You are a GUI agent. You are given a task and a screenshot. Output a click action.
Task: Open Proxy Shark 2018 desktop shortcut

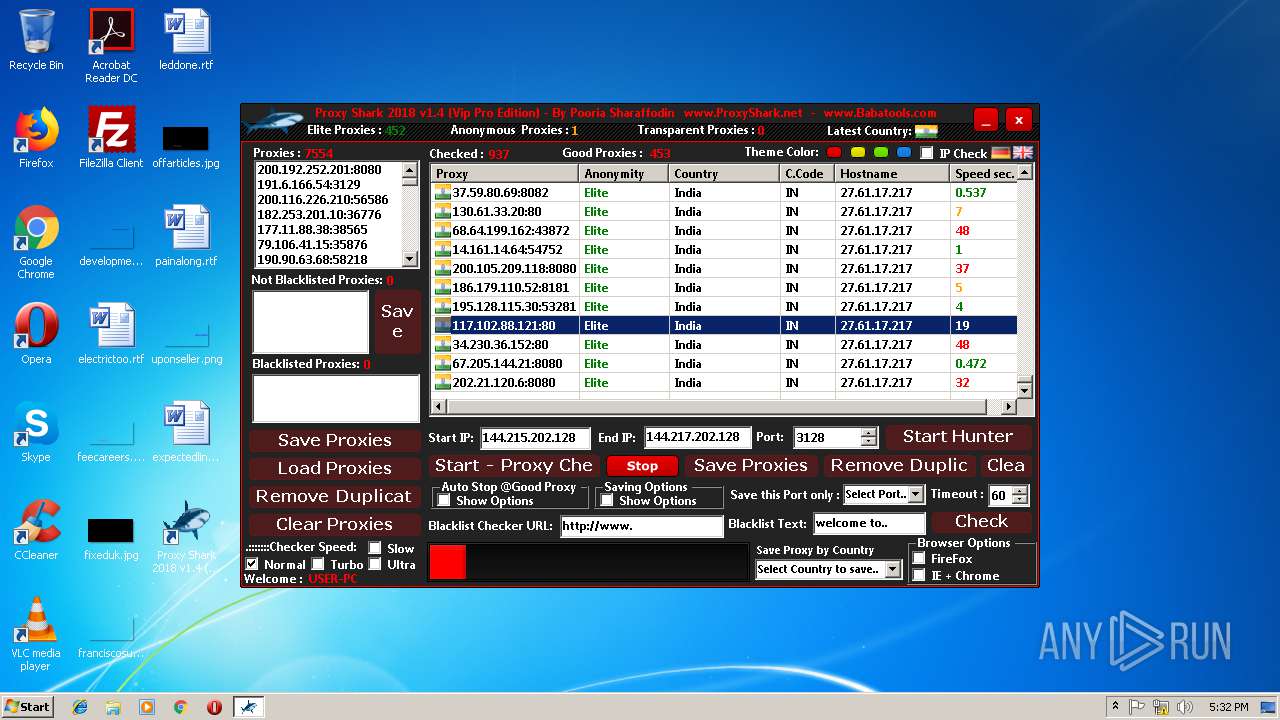coord(186,536)
